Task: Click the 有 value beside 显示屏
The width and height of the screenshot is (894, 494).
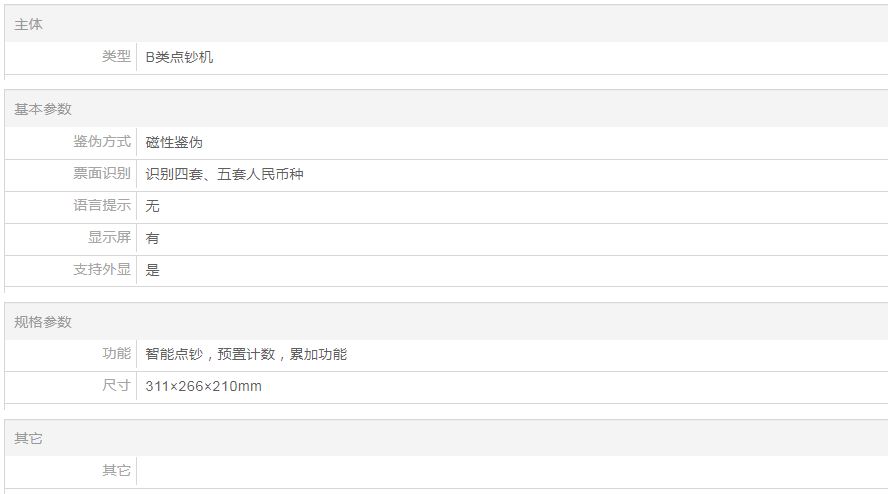Action: pyautogui.click(x=152, y=238)
